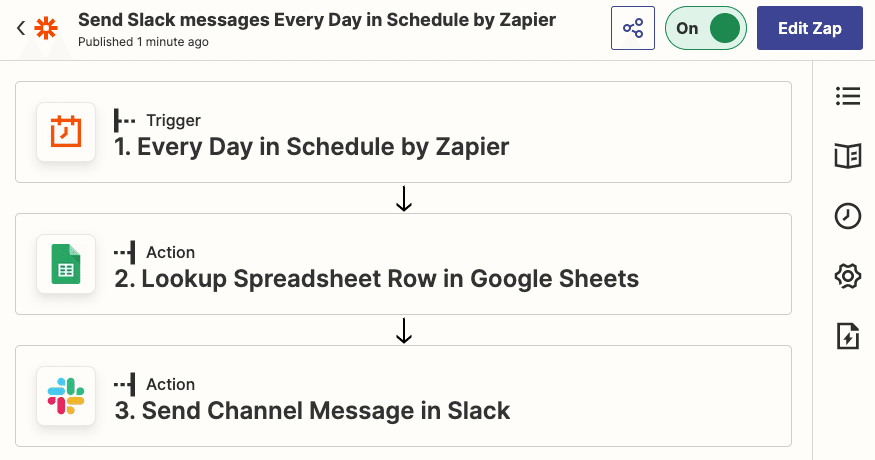The width and height of the screenshot is (875, 460).
Task: Click arrow between Google Sheets and Slack steps
Action: pyautogui.click(x=403, y=330)
